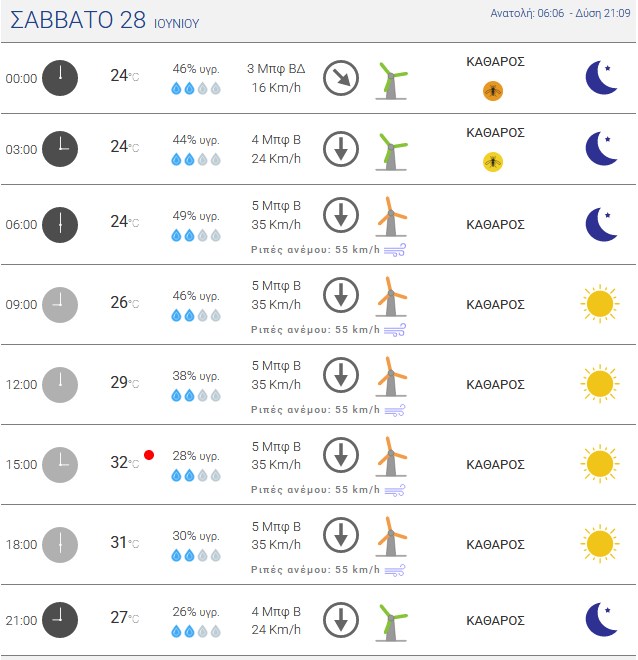Screen dimensions: 638x660
Task: Click the humidity droplets under 28% υγρ.
Action: (x=196, y=476)
